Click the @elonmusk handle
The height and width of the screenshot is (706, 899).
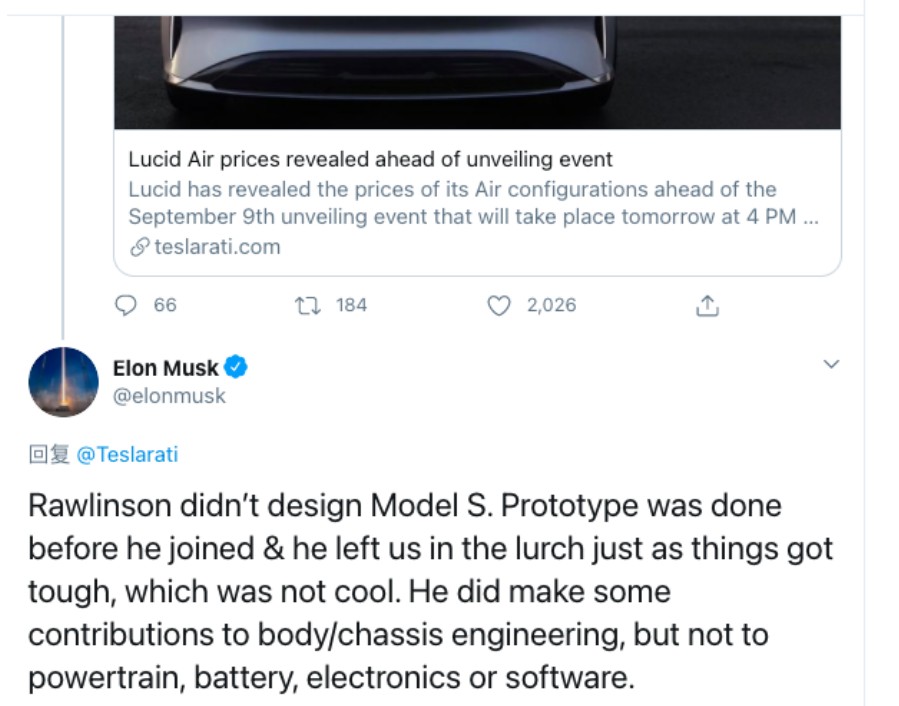point(169,395)
